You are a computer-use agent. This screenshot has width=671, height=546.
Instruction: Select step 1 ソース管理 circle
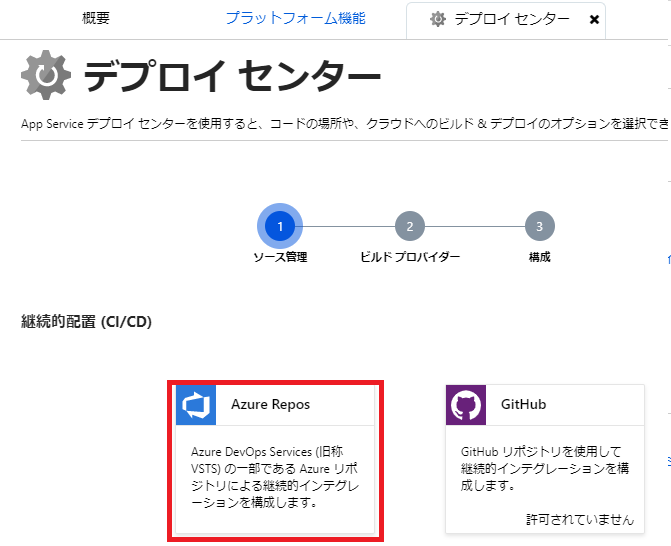pos(280,226)
